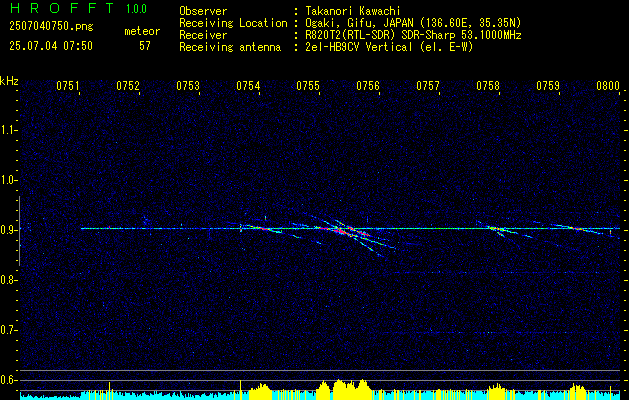This screenshot has height=400, width=629.
Task: Click the receiver line with 53.1000MHz
Action: point(413,35)
